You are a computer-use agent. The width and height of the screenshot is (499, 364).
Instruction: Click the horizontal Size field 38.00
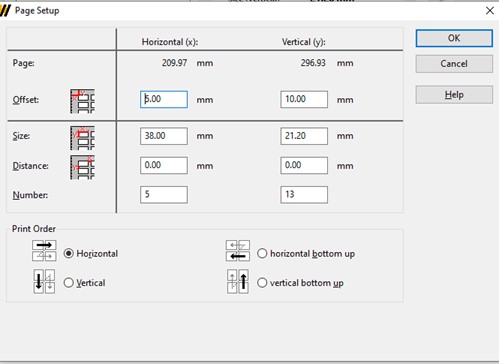coord(164,136)
